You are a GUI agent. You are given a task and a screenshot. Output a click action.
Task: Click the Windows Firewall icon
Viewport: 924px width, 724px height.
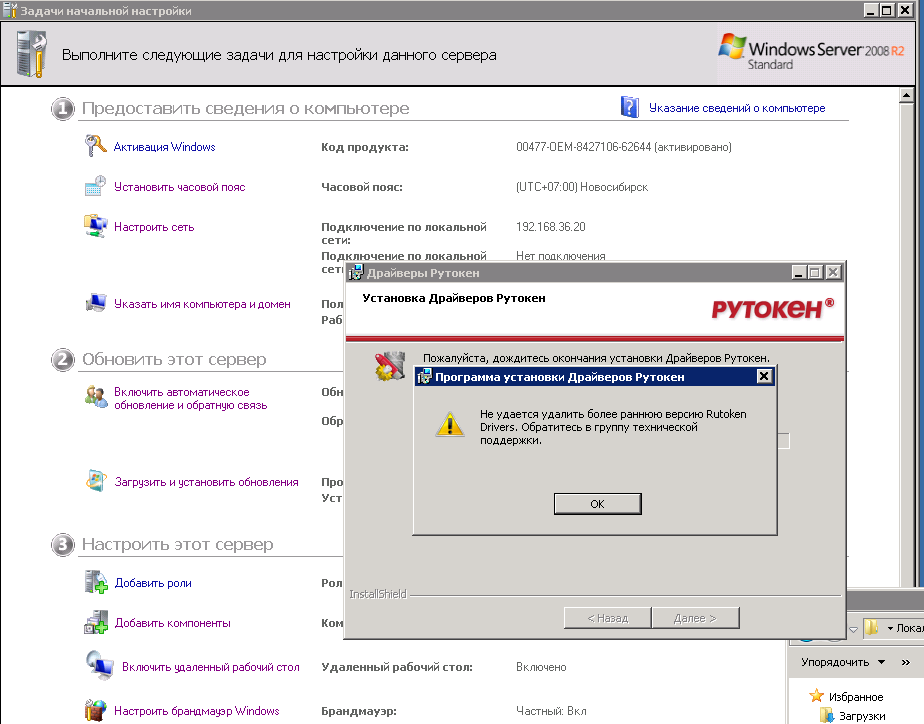[x=95, y=711]
